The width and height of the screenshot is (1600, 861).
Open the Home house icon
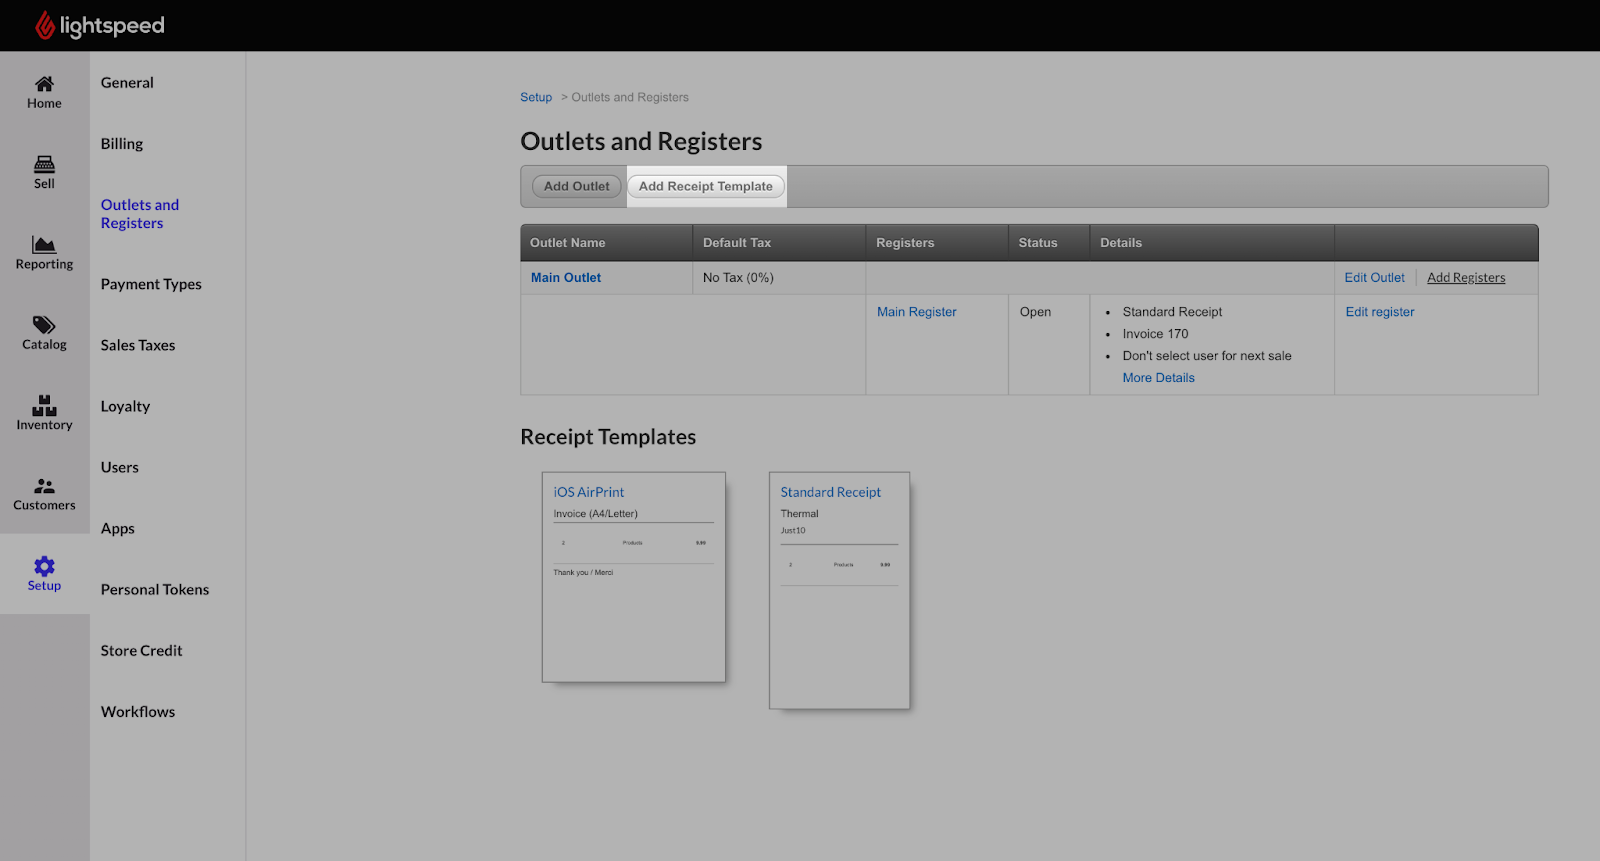(x=44, y=84)
